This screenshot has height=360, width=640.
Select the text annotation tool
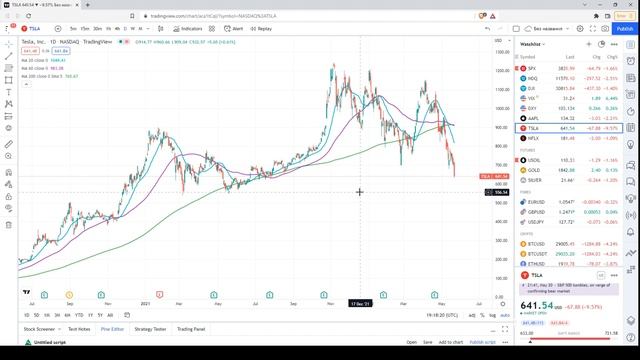click(9, 92)
